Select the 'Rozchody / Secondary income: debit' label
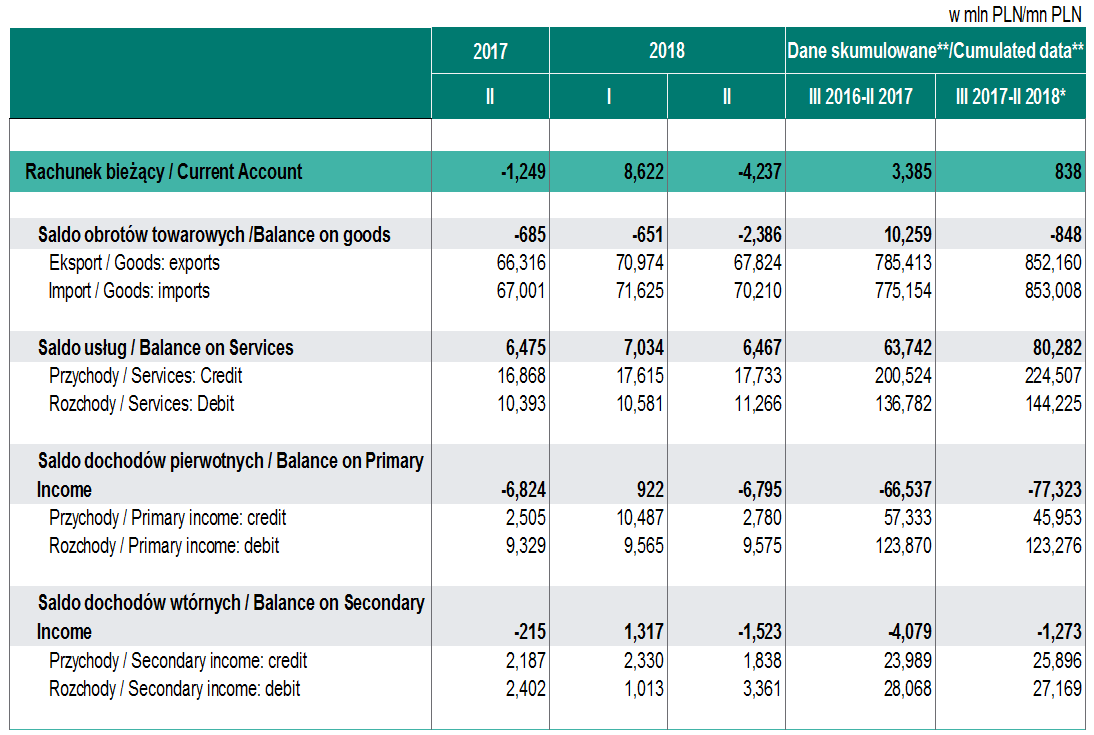1094x735 pixels. pos(174,688)
